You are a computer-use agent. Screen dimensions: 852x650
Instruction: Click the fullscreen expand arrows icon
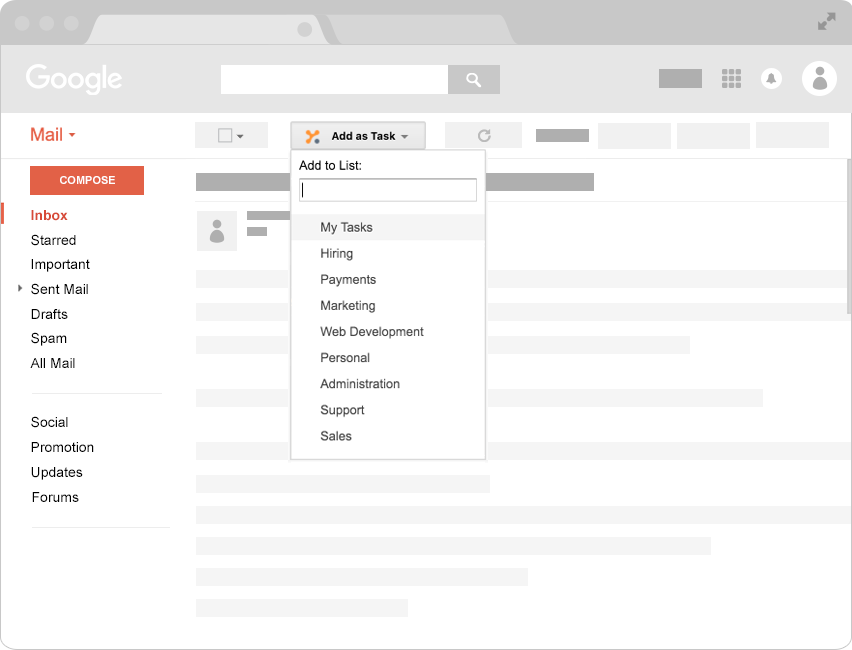coord(827,21)
